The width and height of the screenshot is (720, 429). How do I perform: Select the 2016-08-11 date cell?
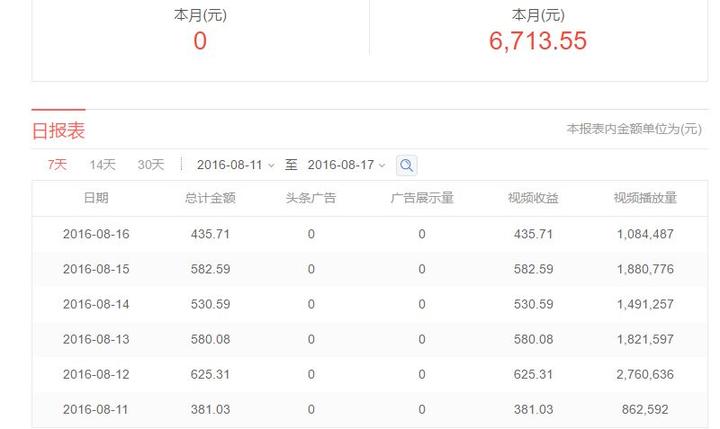tap(96, 409)
